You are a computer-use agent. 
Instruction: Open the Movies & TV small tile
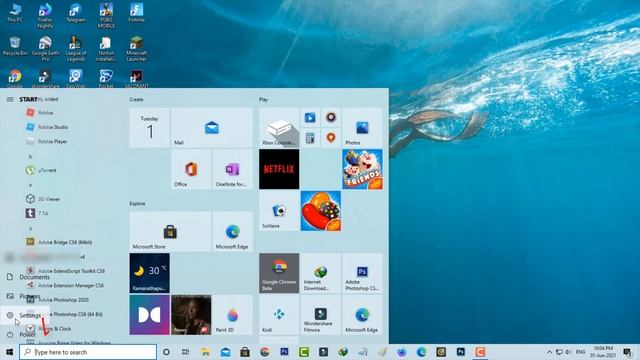coord(310,118)
